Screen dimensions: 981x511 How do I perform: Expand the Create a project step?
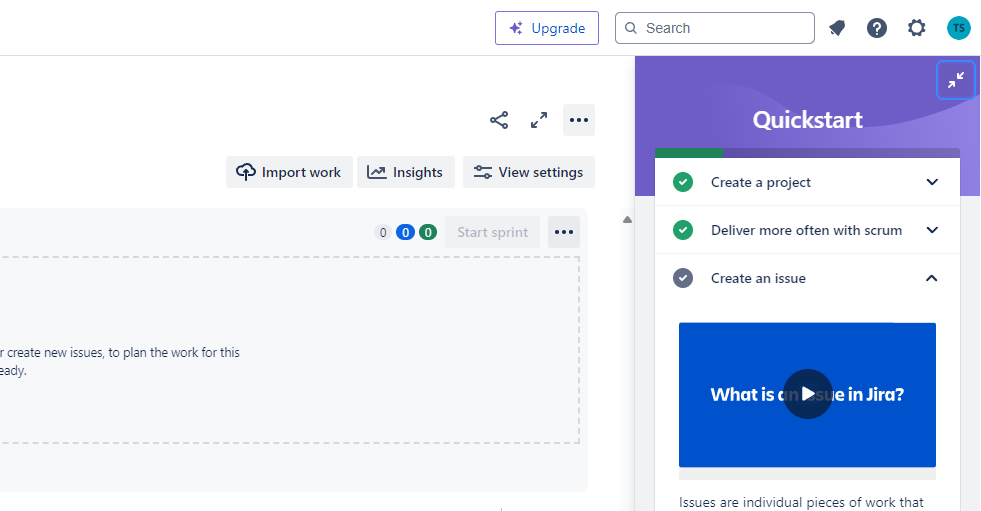click(x=932, y=182)
